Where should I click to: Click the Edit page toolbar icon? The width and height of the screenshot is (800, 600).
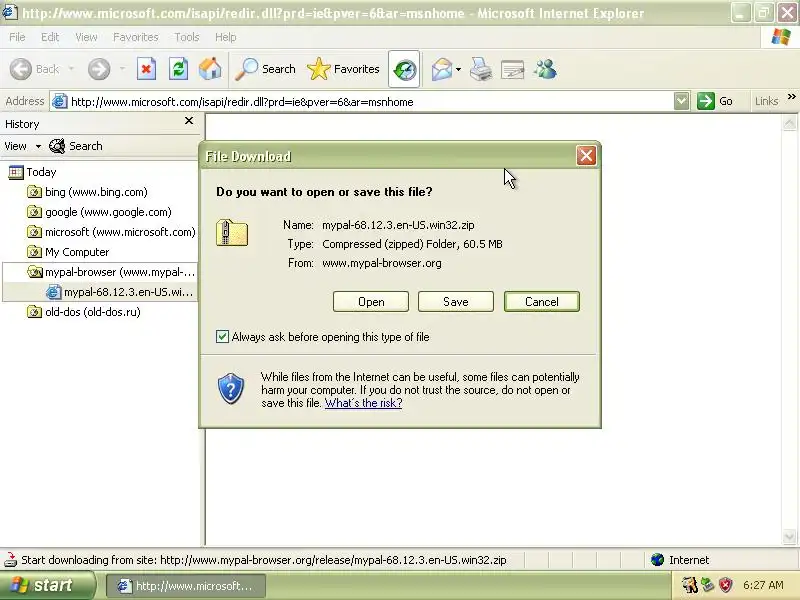tap(513, 69)
